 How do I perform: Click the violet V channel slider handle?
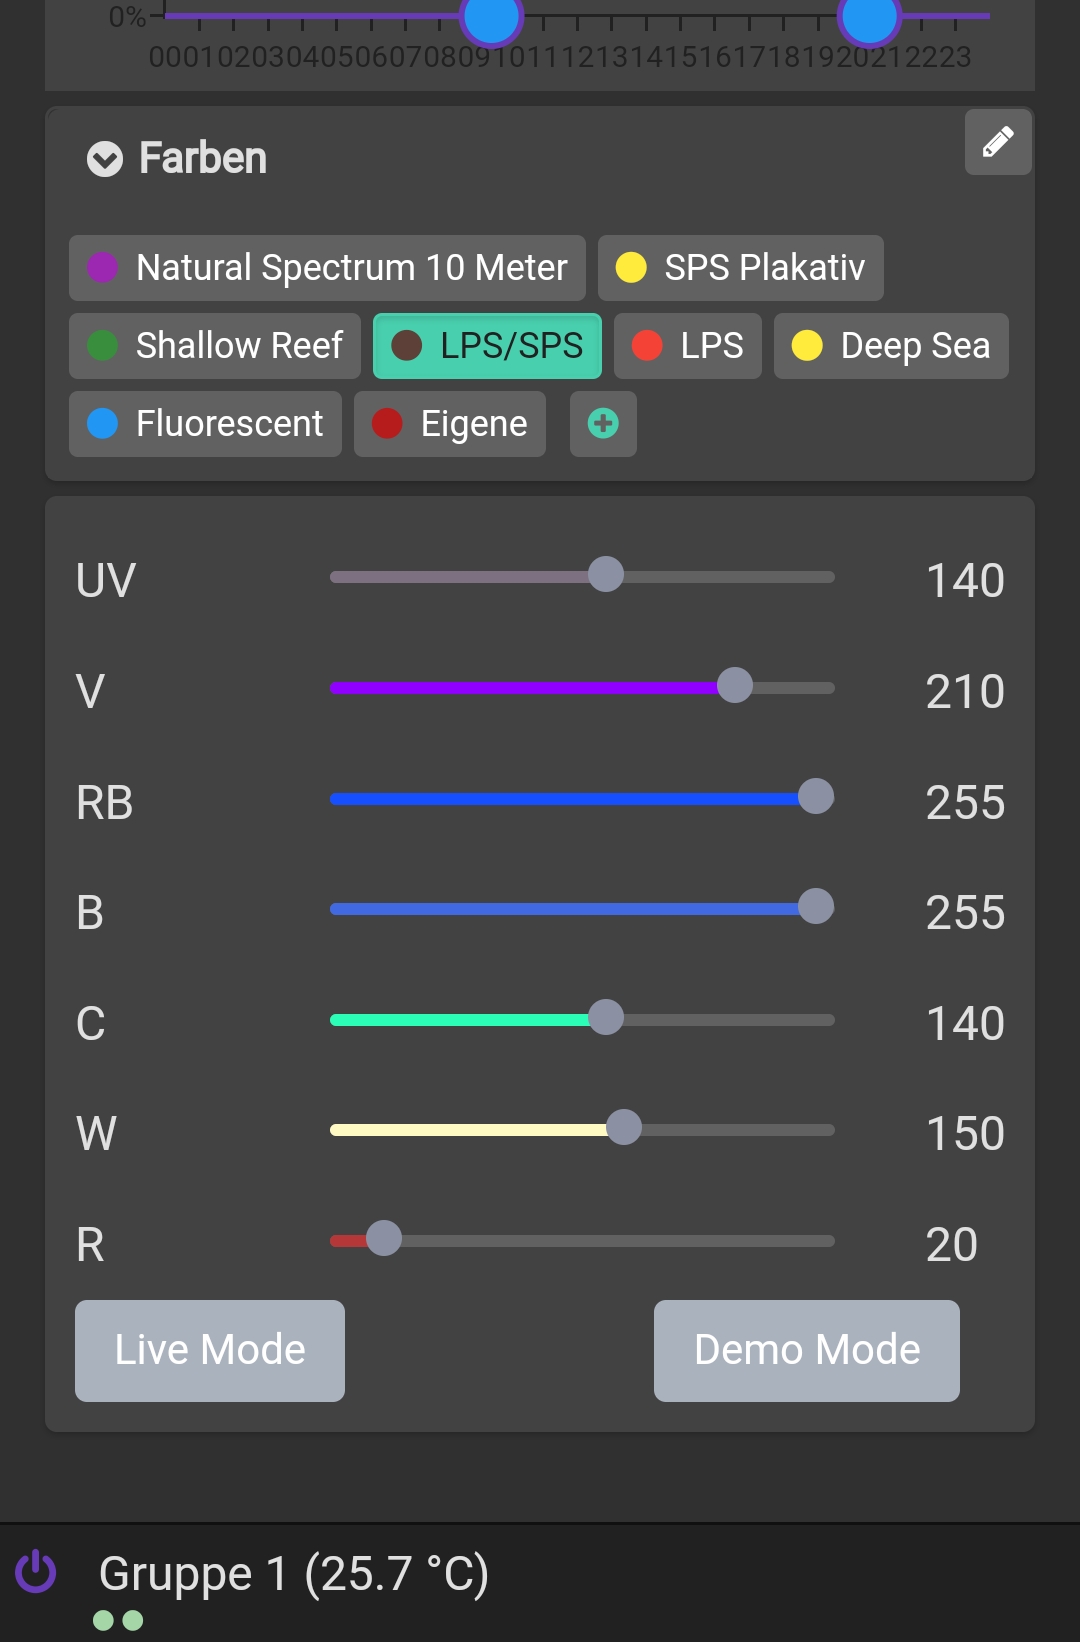pyautogui.click(x=735, y=686)
